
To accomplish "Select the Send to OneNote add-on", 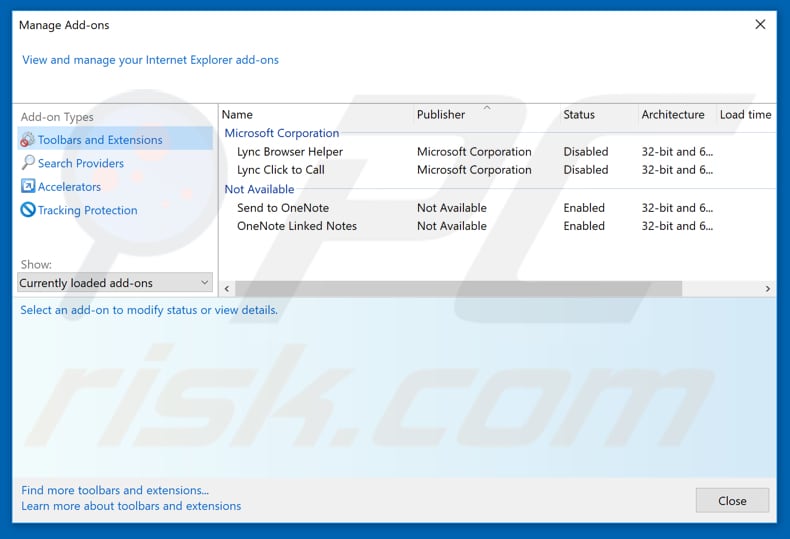I will (x=283, y=208).
